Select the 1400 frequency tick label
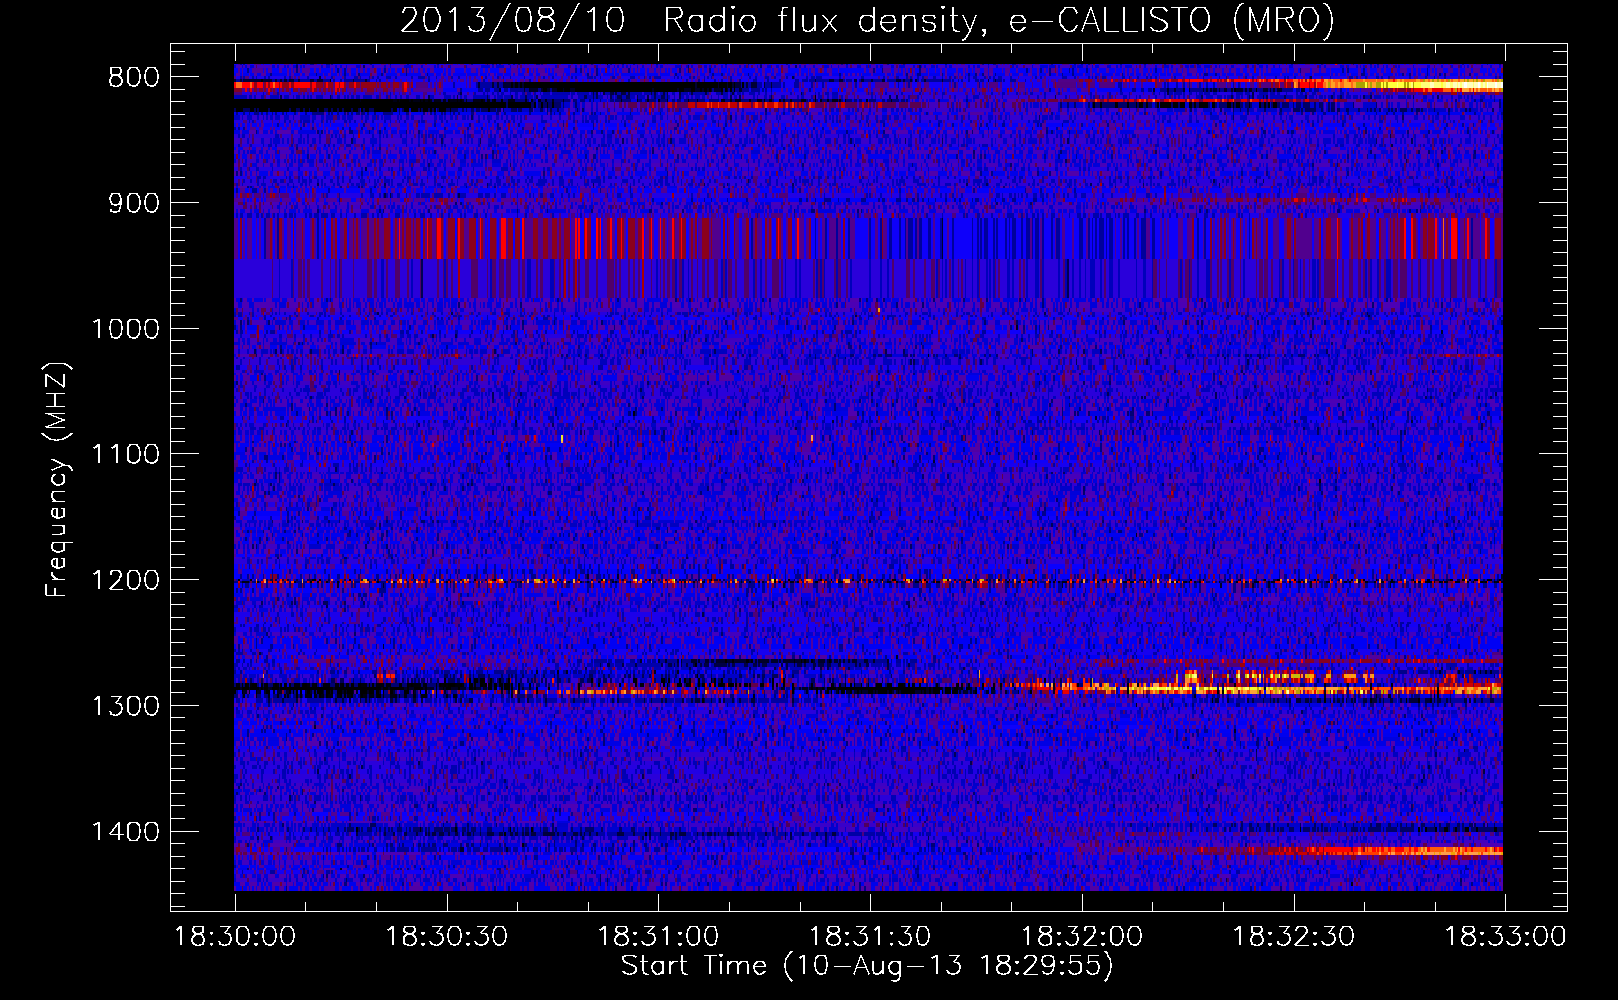1618x1000 pixels. [125, 832]
